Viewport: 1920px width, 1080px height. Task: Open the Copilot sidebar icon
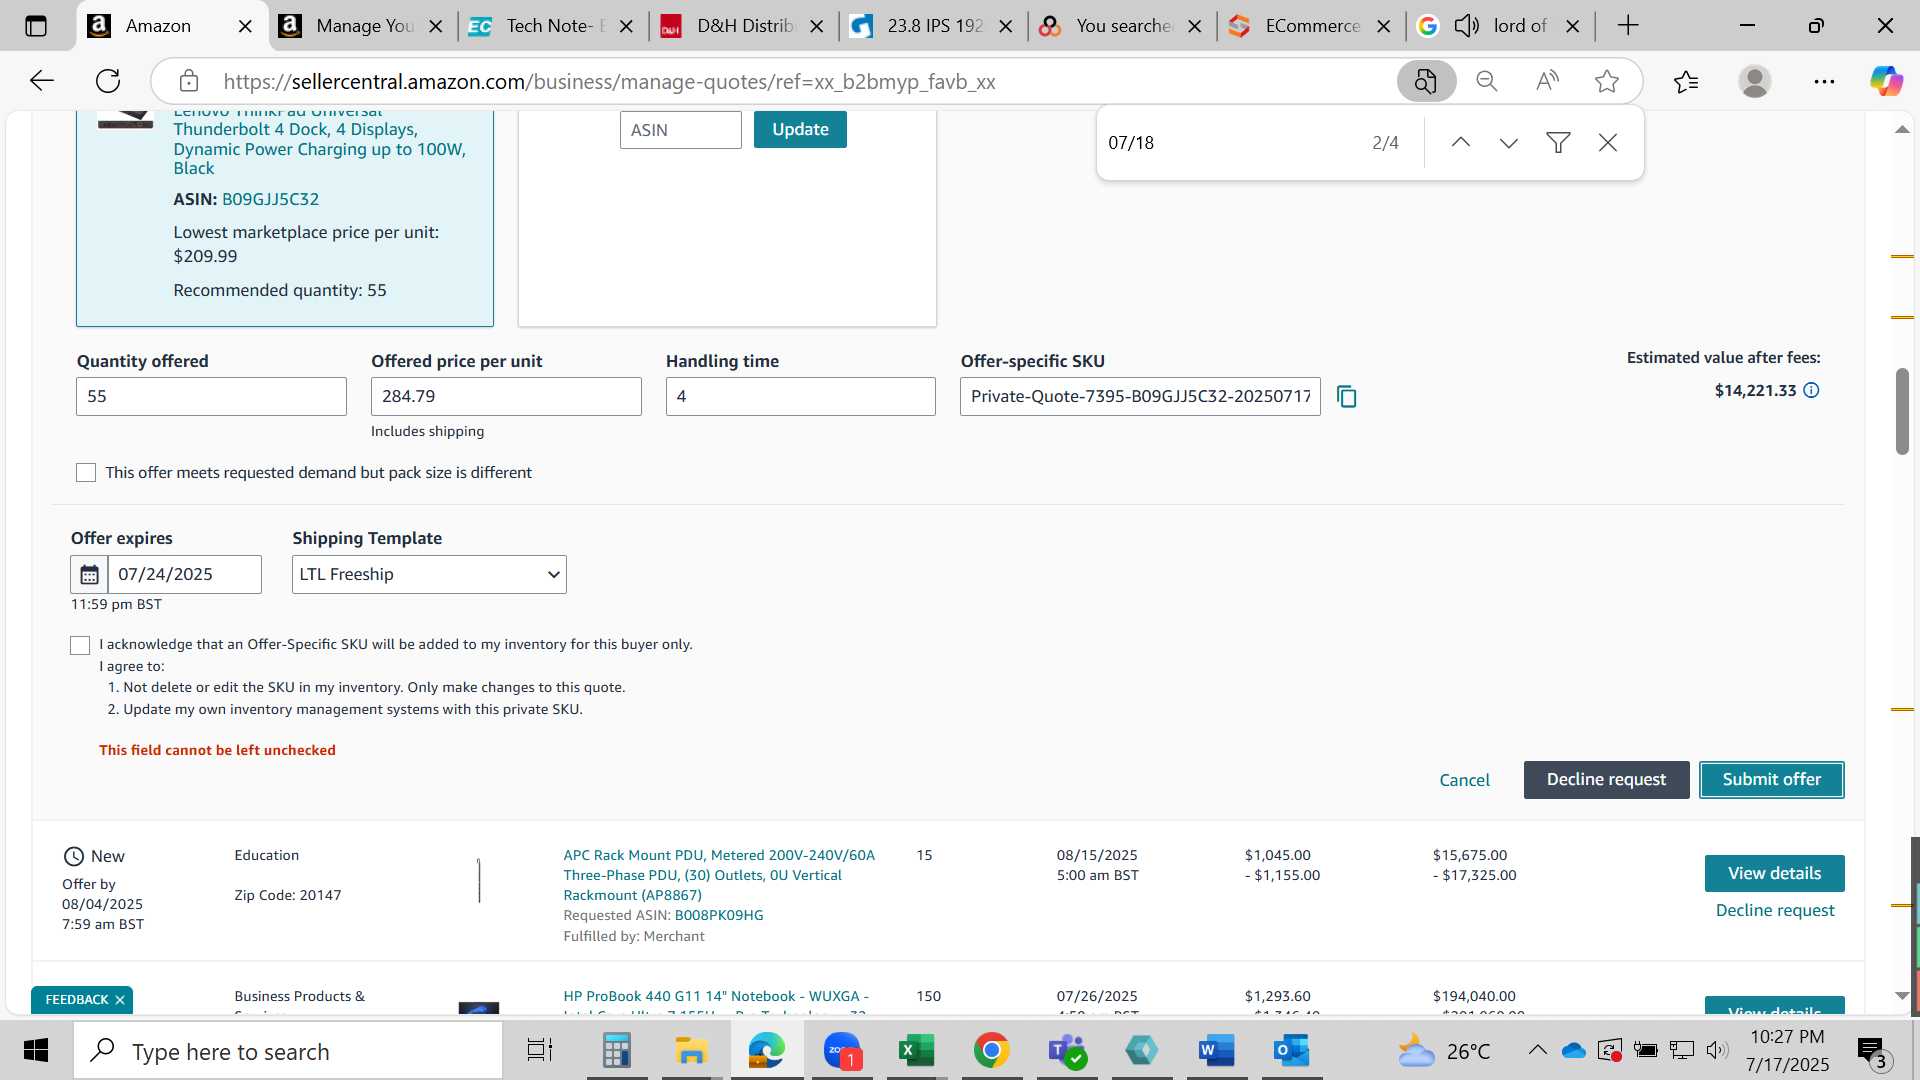point(1887,81)
